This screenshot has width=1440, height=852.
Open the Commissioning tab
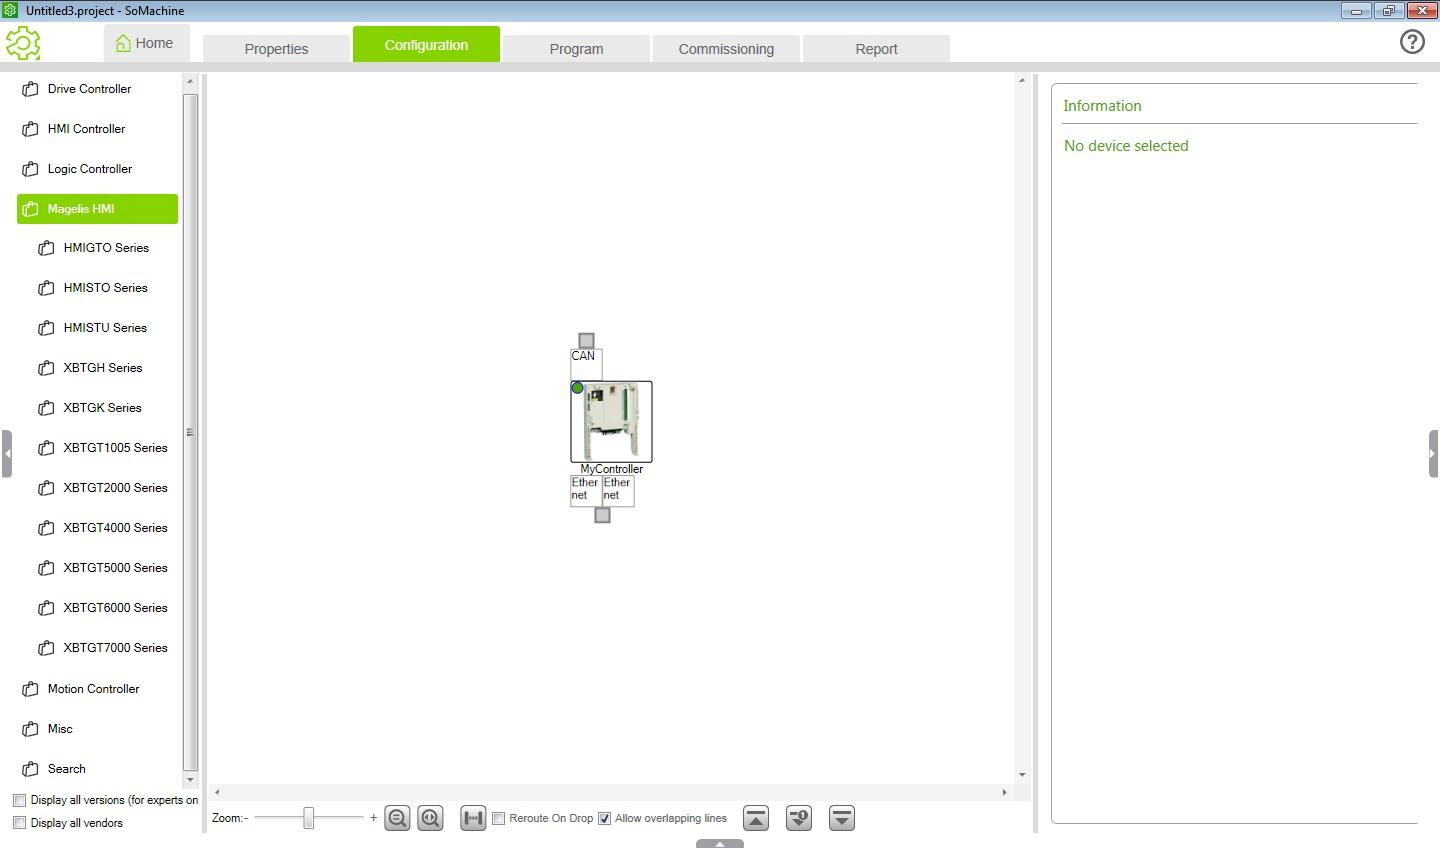tap(726, 49)
